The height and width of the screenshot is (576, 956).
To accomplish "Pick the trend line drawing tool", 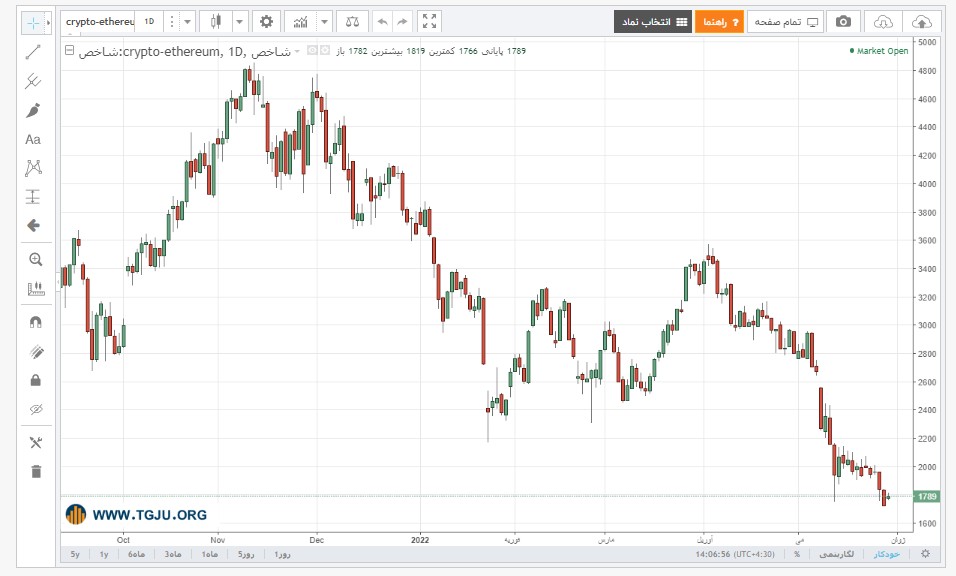I will 33,52.
